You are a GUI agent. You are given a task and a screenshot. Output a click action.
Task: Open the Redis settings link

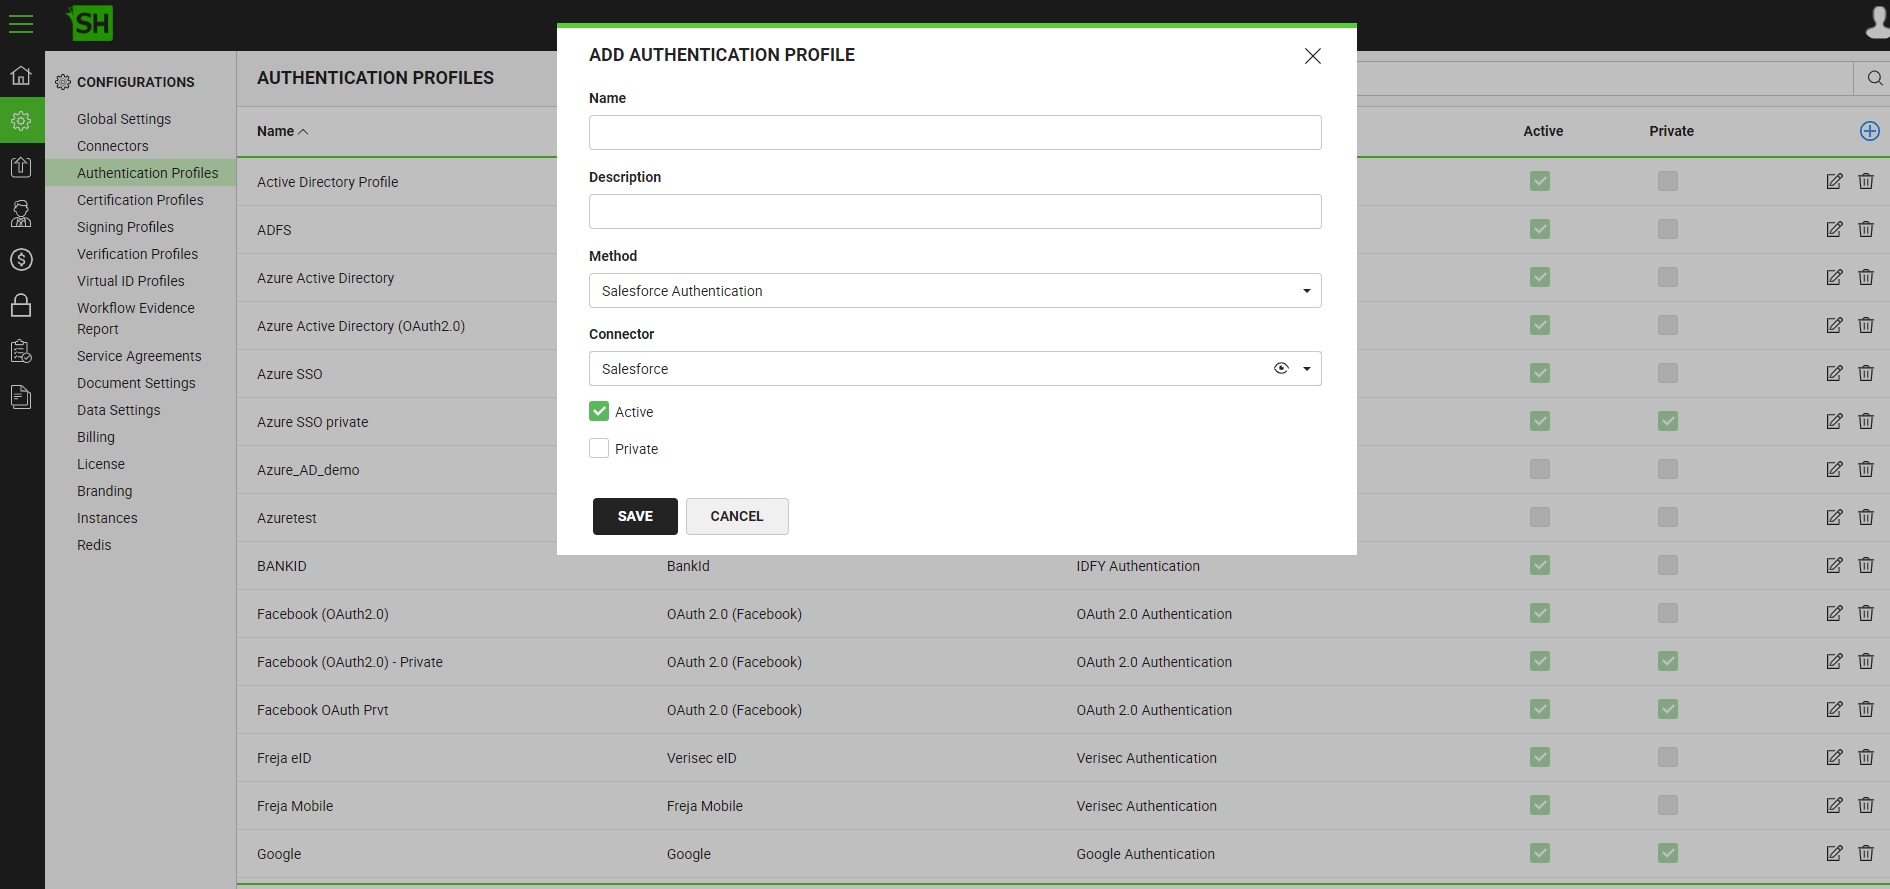(94, 545)
